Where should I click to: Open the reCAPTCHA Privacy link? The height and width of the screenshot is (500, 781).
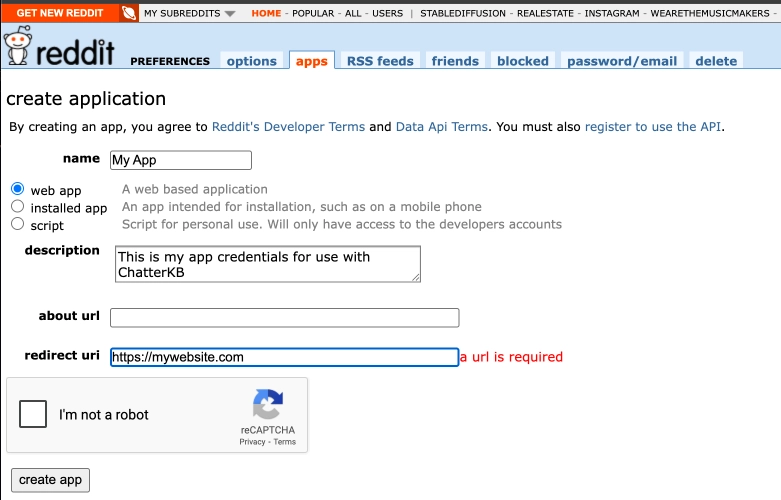pyautogui.click(x=252, y=442)
